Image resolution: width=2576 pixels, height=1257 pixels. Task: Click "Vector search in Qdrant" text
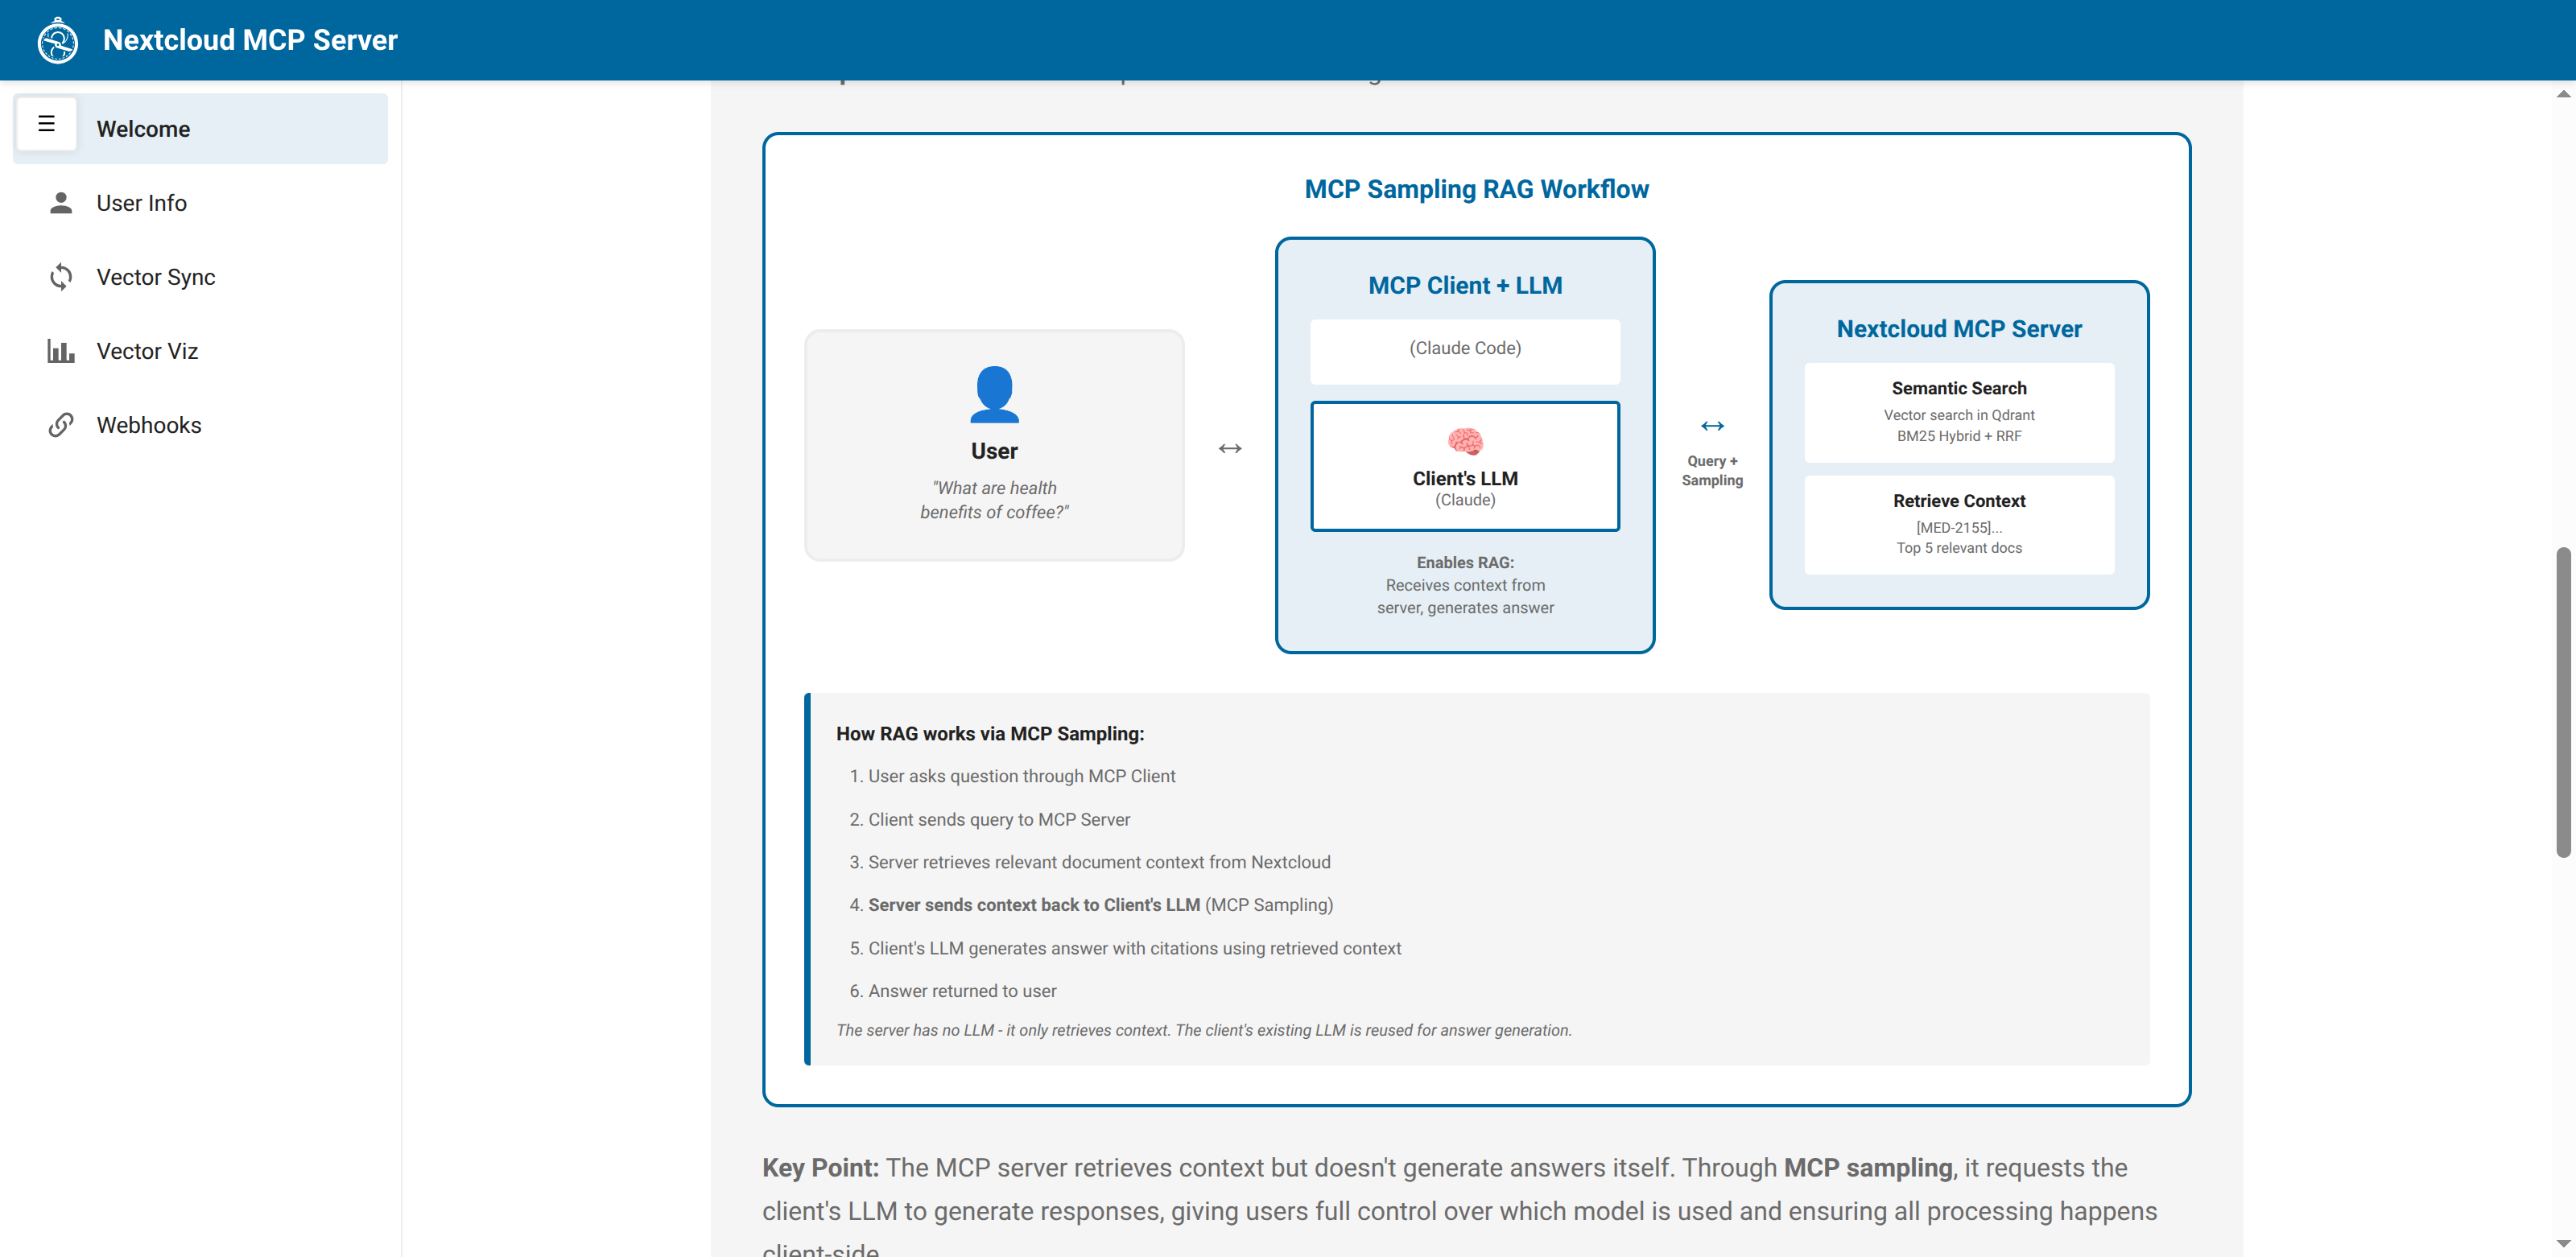(x=1959, y=415)
